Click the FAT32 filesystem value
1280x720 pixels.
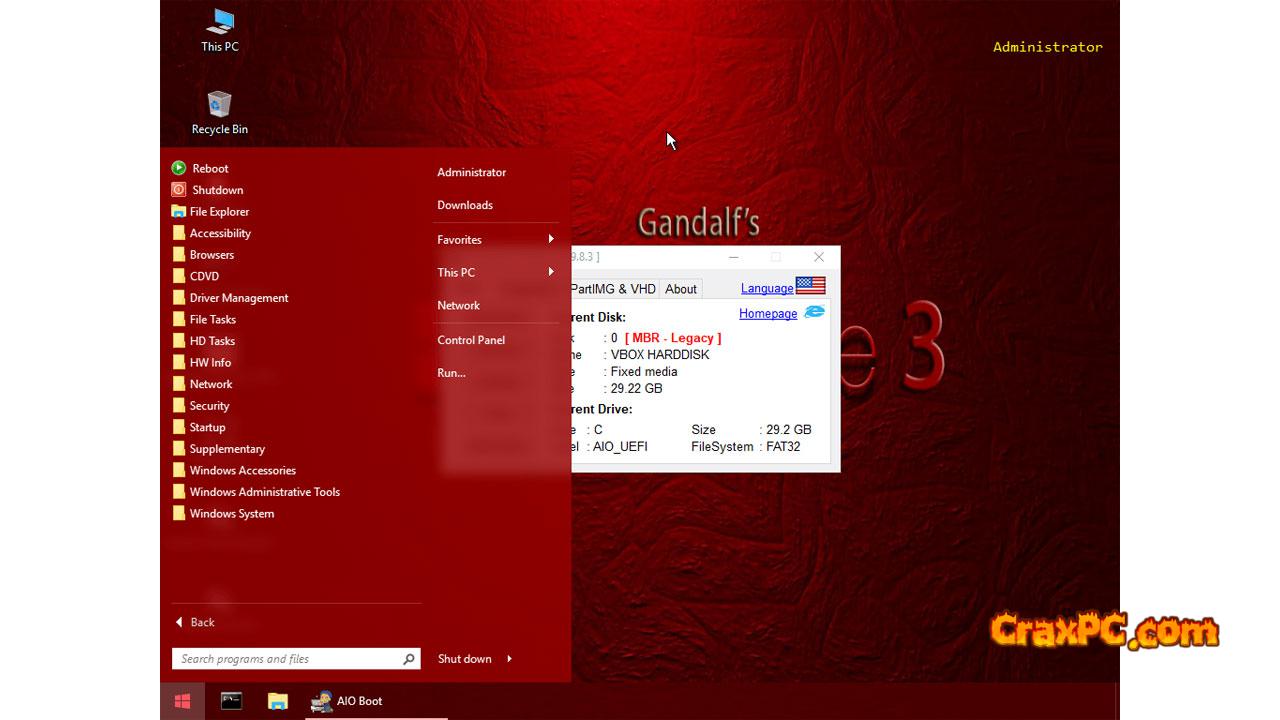click(784, 447)
